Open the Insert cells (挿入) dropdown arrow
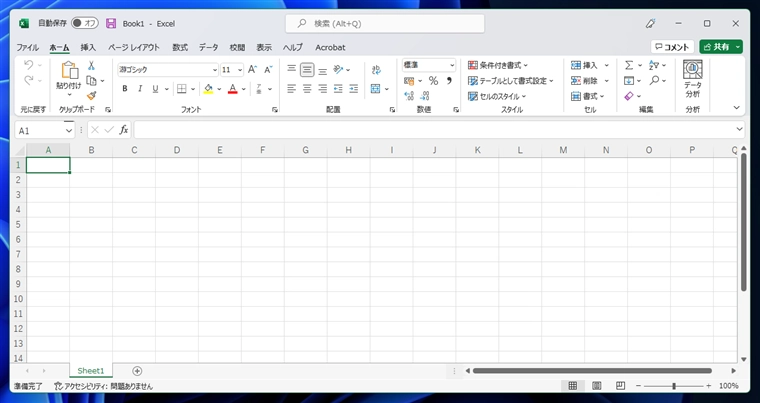Screen dimensions: 760x403 tap(606, 65)
